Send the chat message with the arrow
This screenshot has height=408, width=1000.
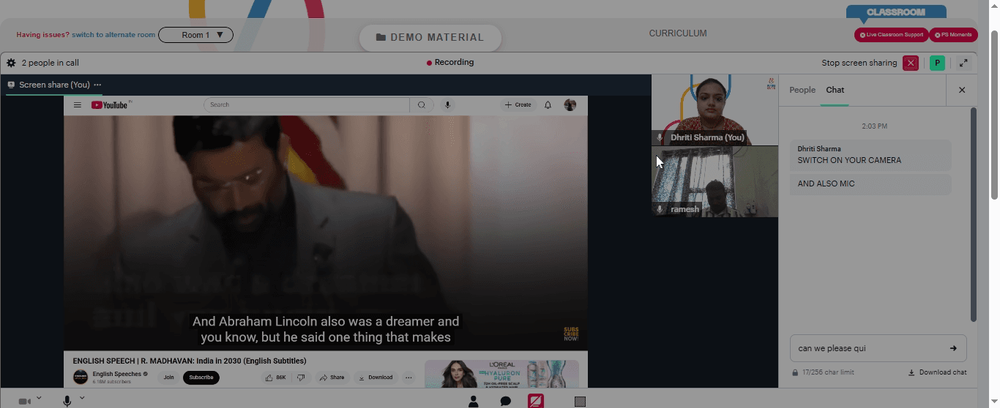click(x=953, y=348)
